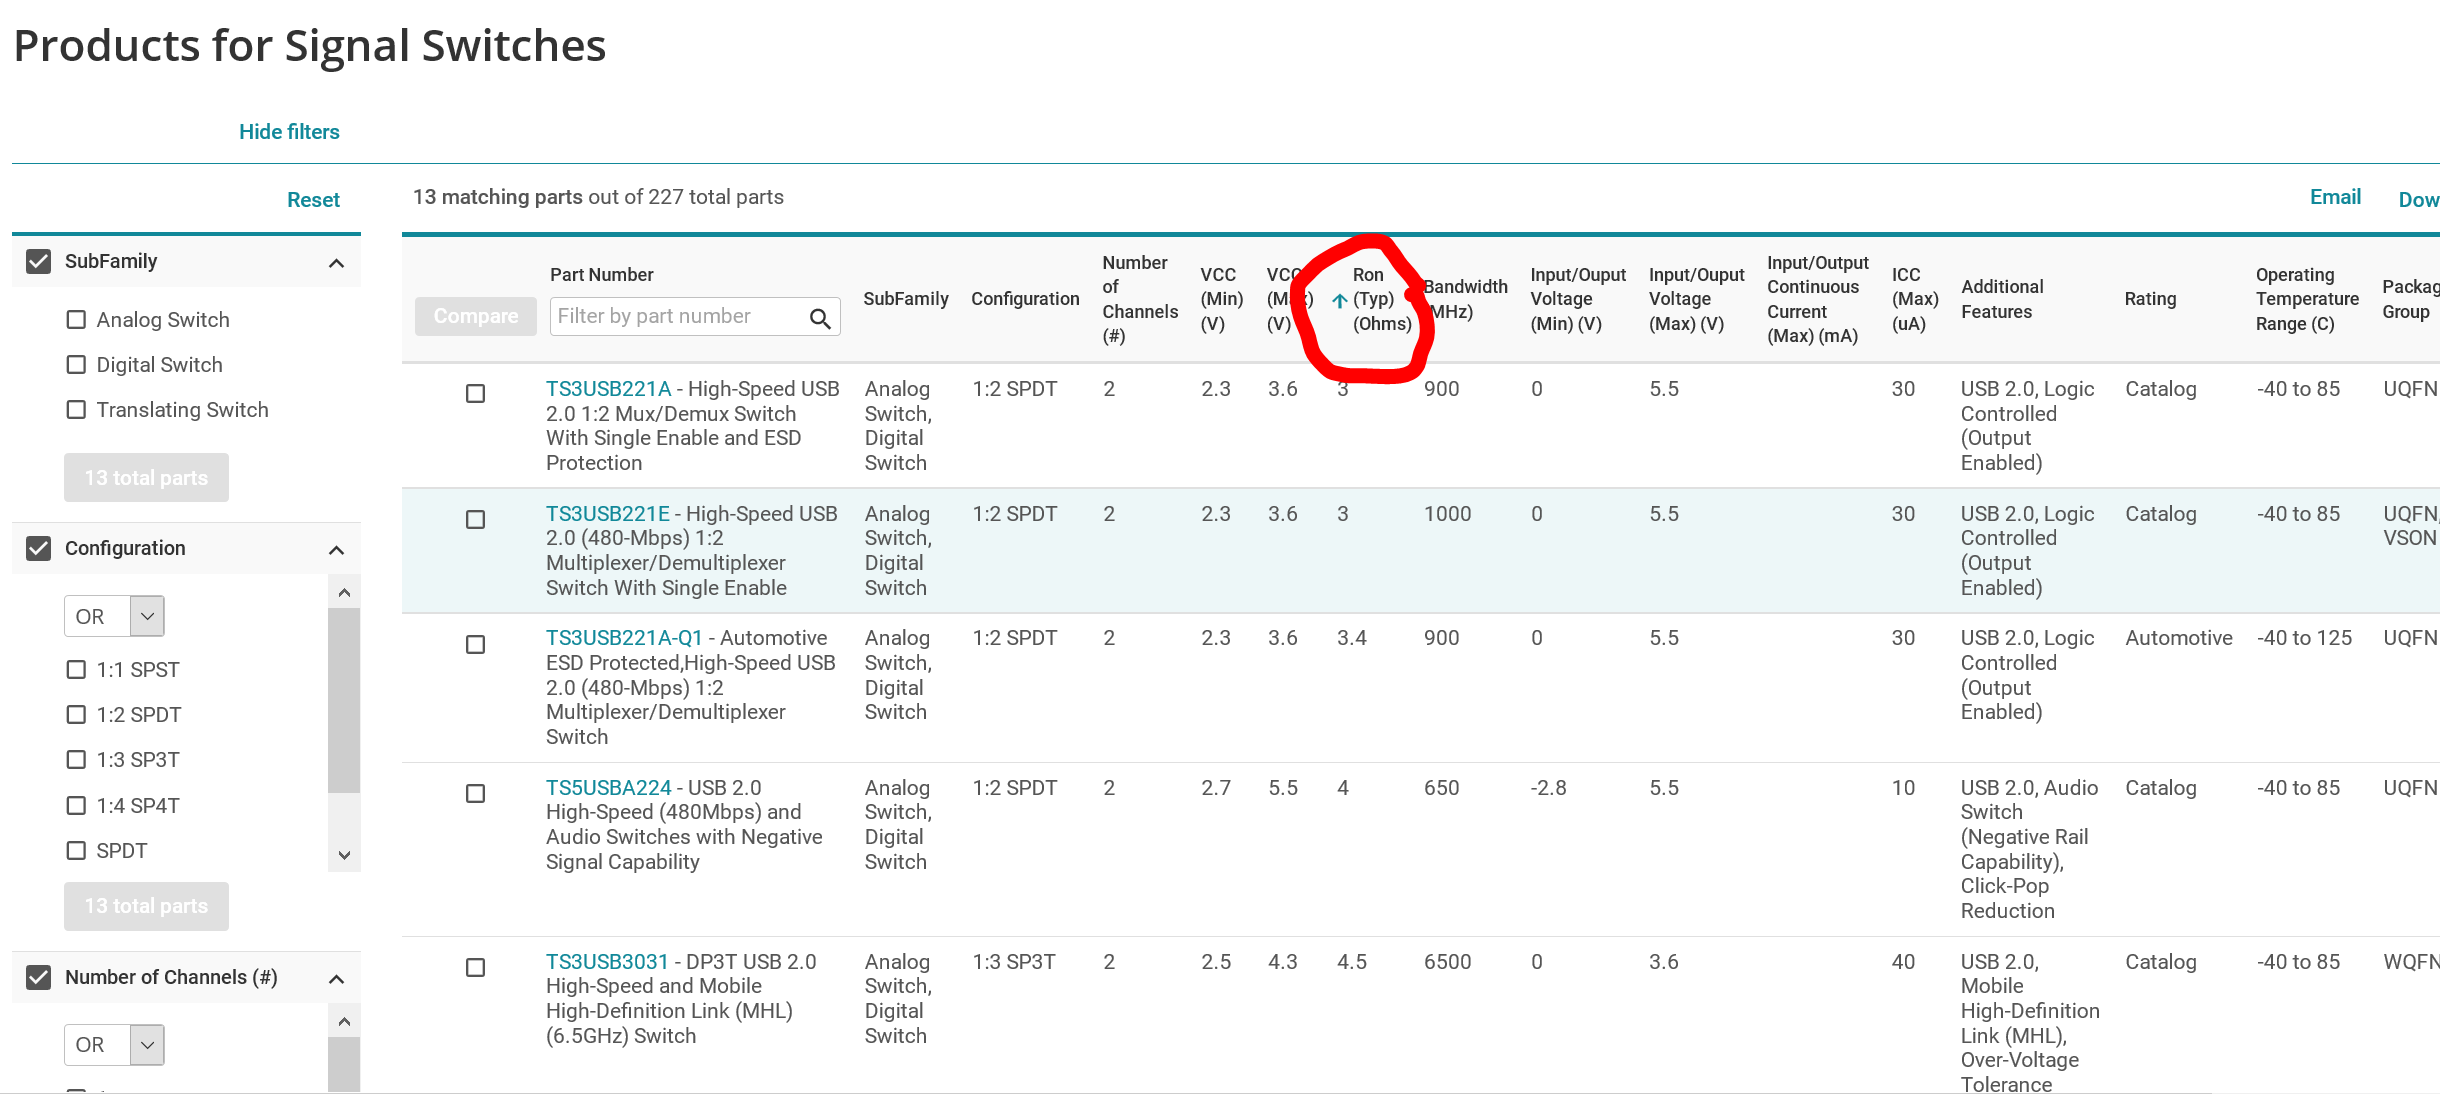Image resolution: width=2440 pixels, height=1094 pixels.
Task: Select the TS3USB221A-Q1 row checkbox
Action: 476,644
